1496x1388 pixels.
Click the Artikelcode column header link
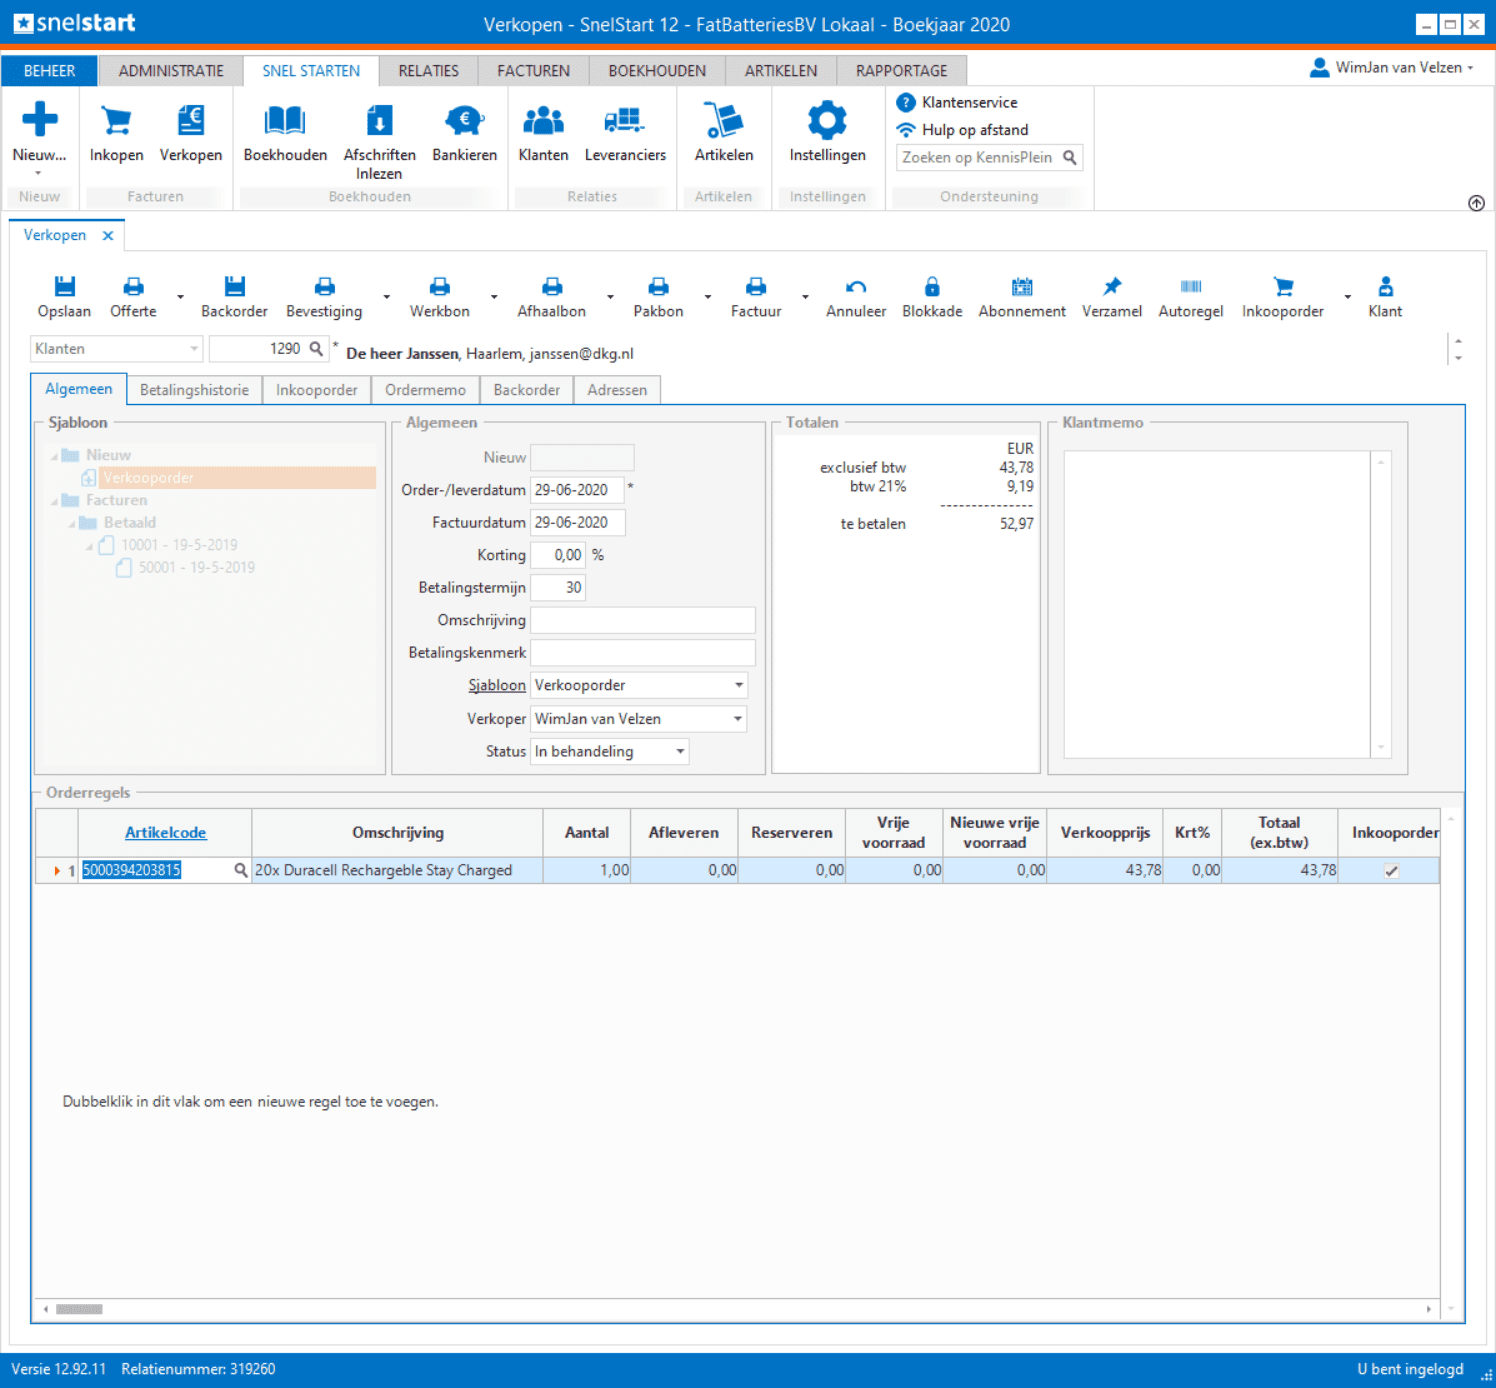click(x=165, y=832)
